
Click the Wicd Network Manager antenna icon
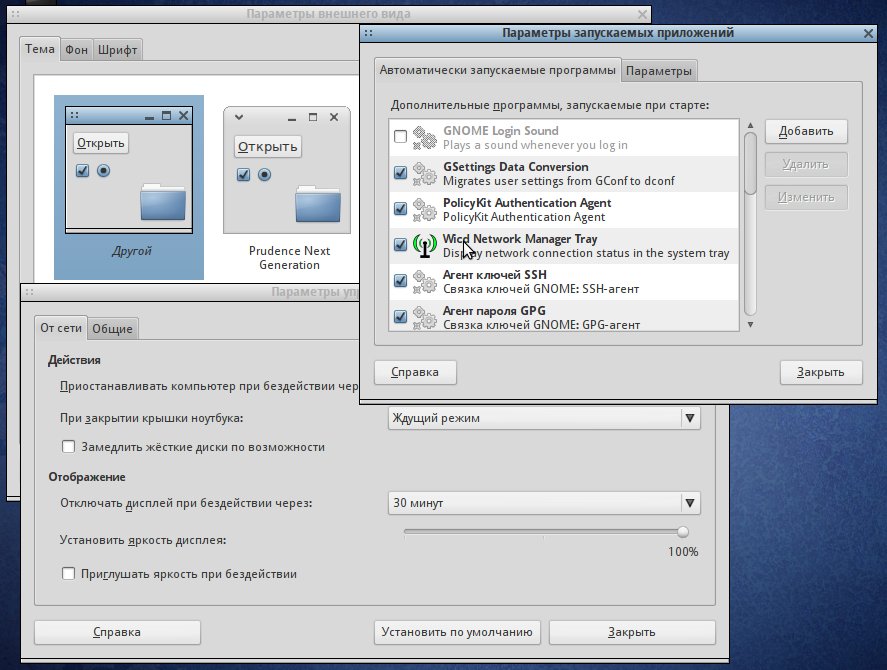[x=424, y=246]
